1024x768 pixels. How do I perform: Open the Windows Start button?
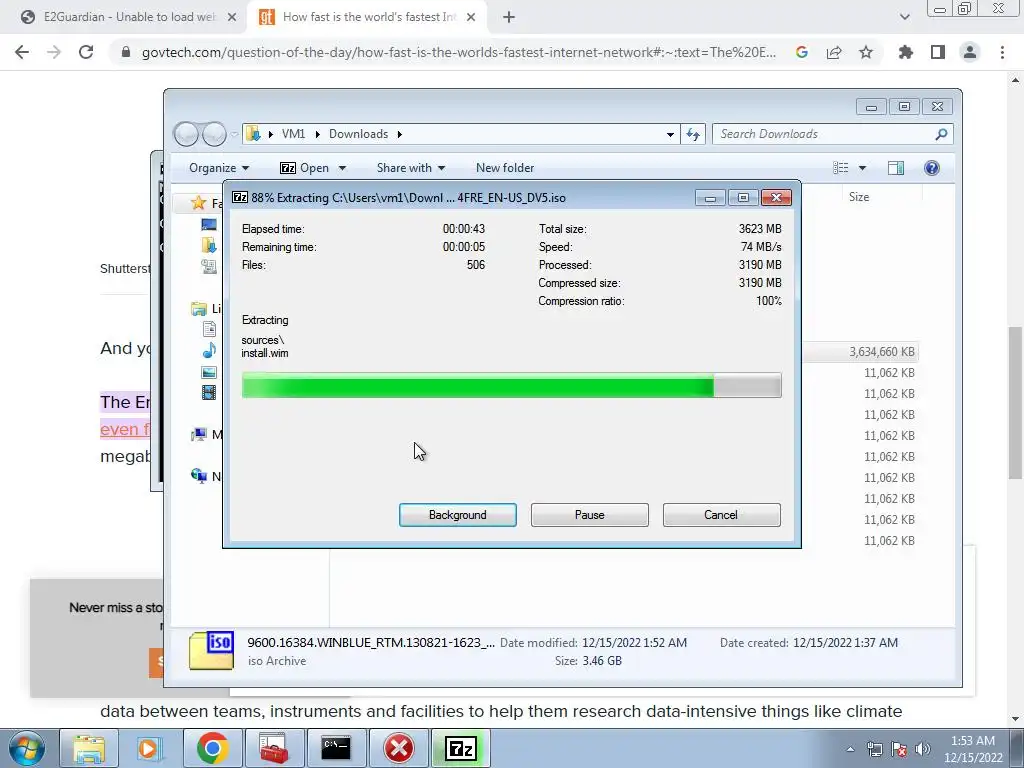click(26, 748)
